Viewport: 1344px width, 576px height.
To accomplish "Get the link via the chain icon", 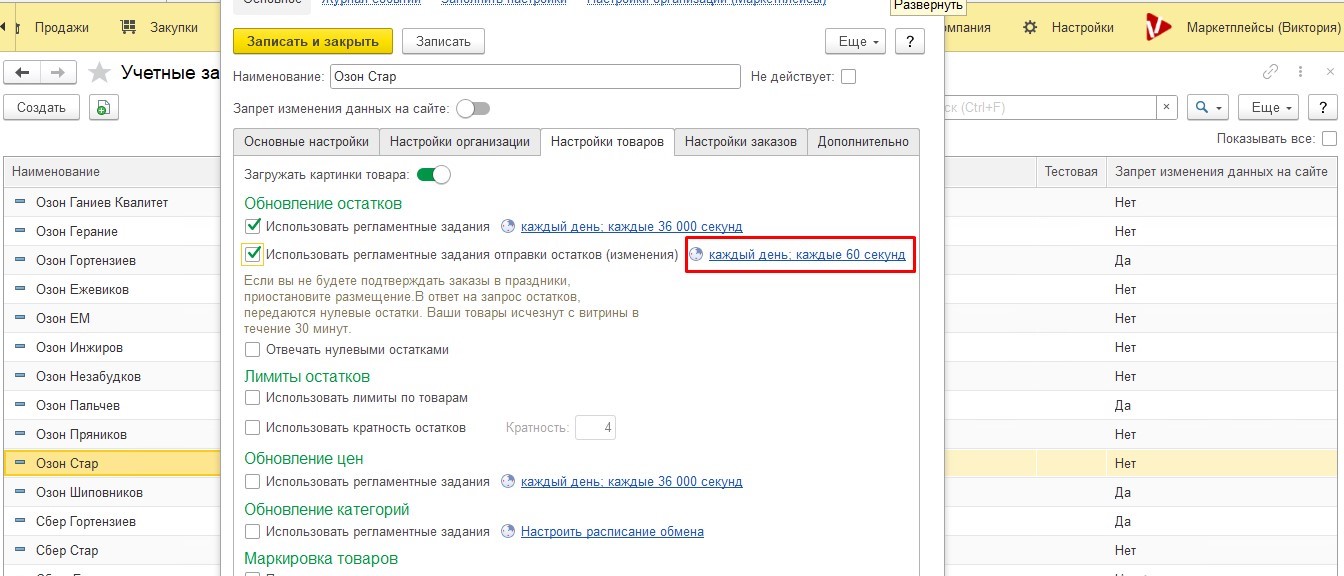I will coord(1271,72).
